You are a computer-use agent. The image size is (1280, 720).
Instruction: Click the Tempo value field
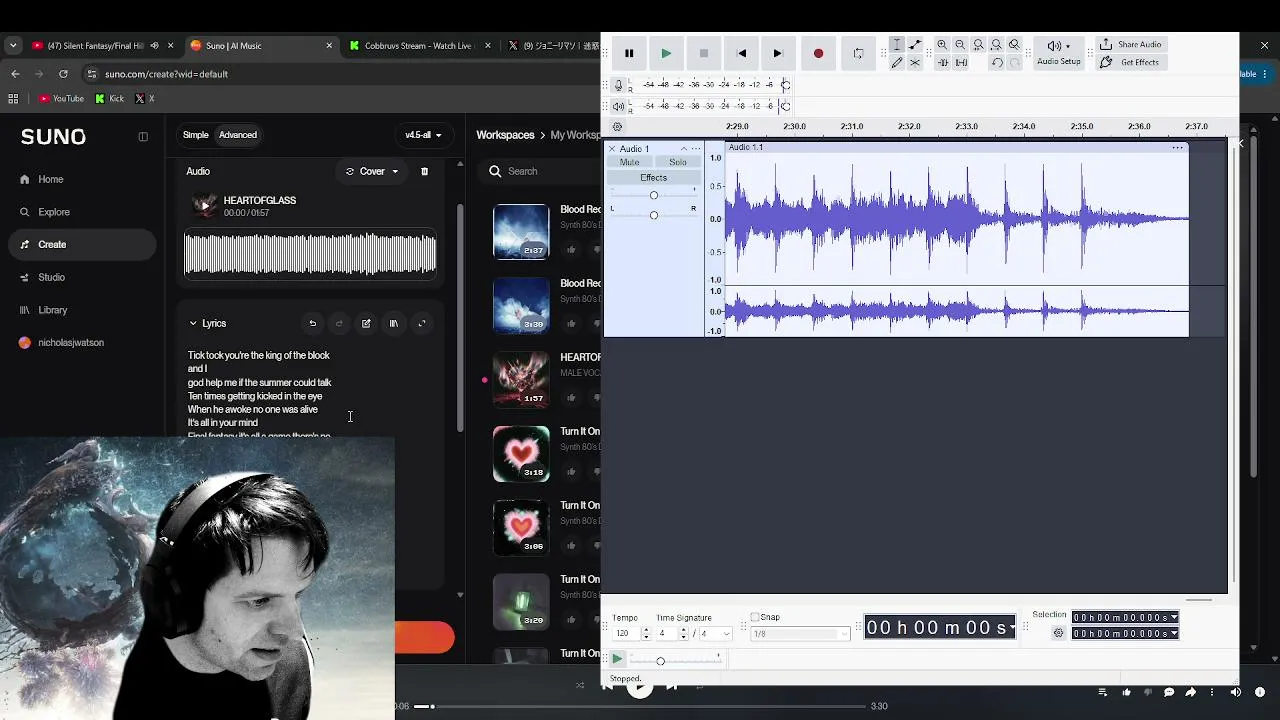pyautogui.click(x=624, y=634)
